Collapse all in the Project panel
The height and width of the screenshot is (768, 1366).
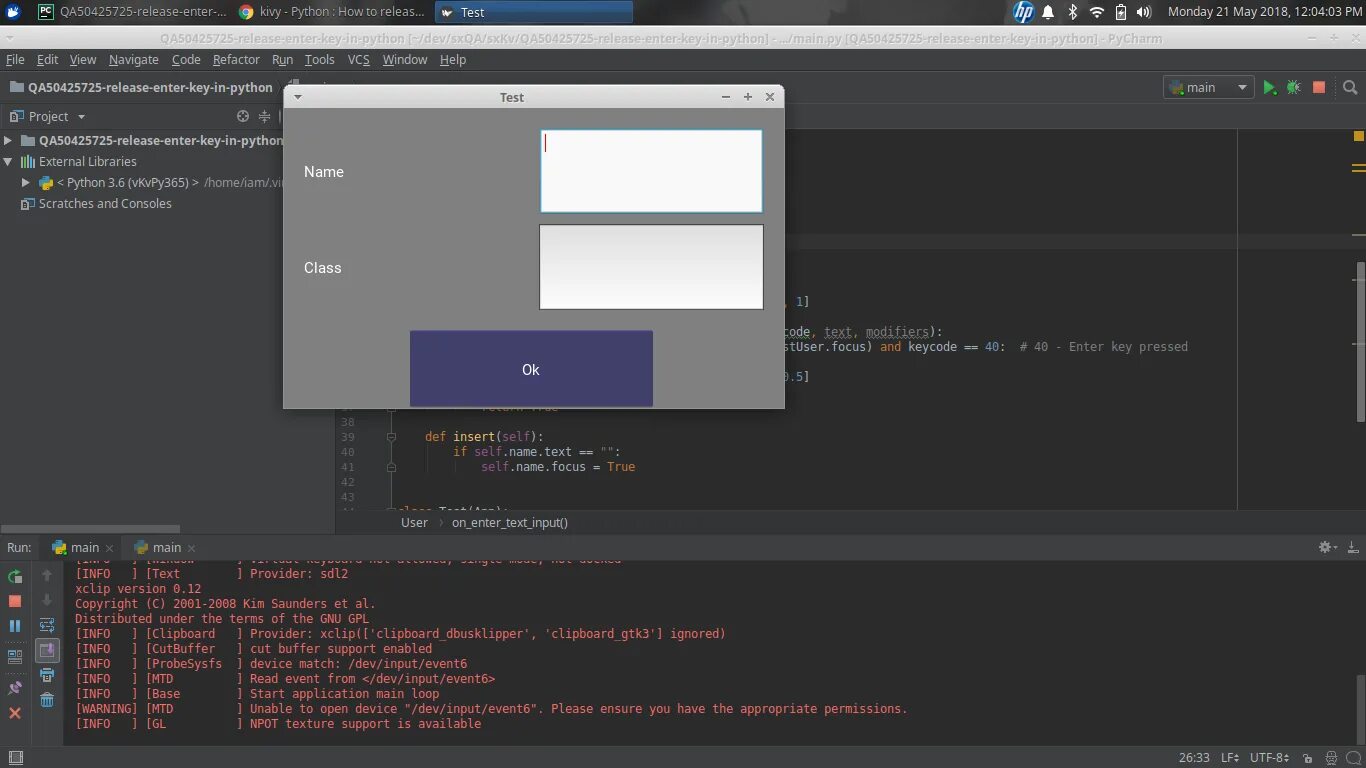click(x=264, y=116)
